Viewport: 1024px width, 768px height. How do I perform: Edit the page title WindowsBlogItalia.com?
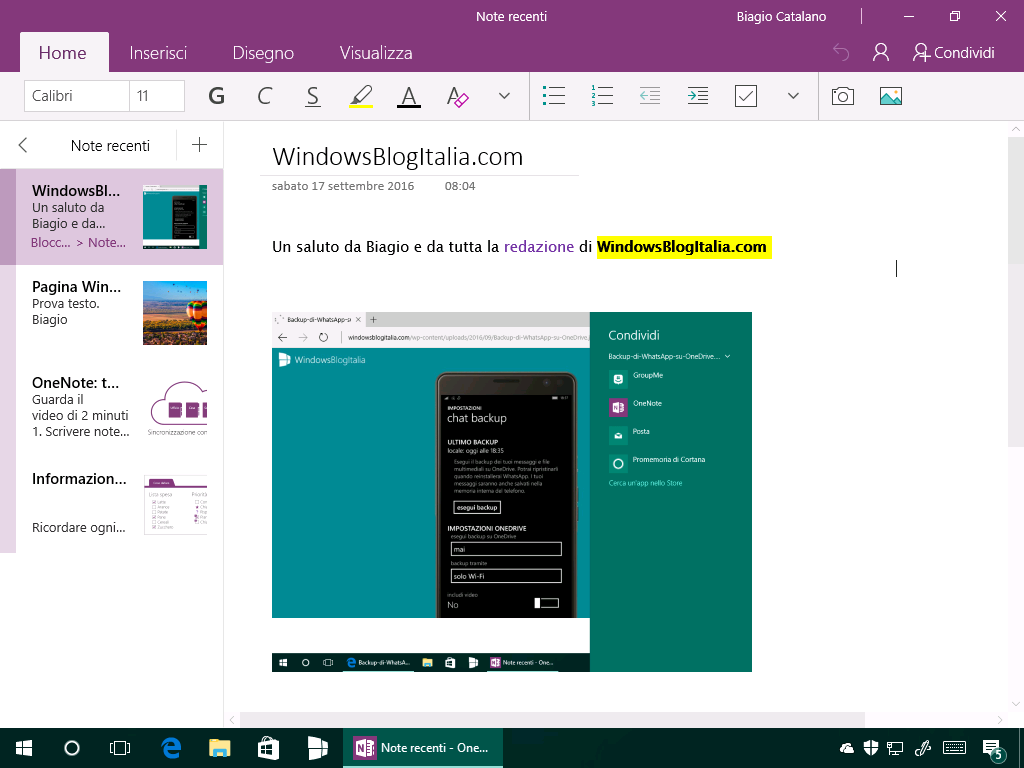398,157
